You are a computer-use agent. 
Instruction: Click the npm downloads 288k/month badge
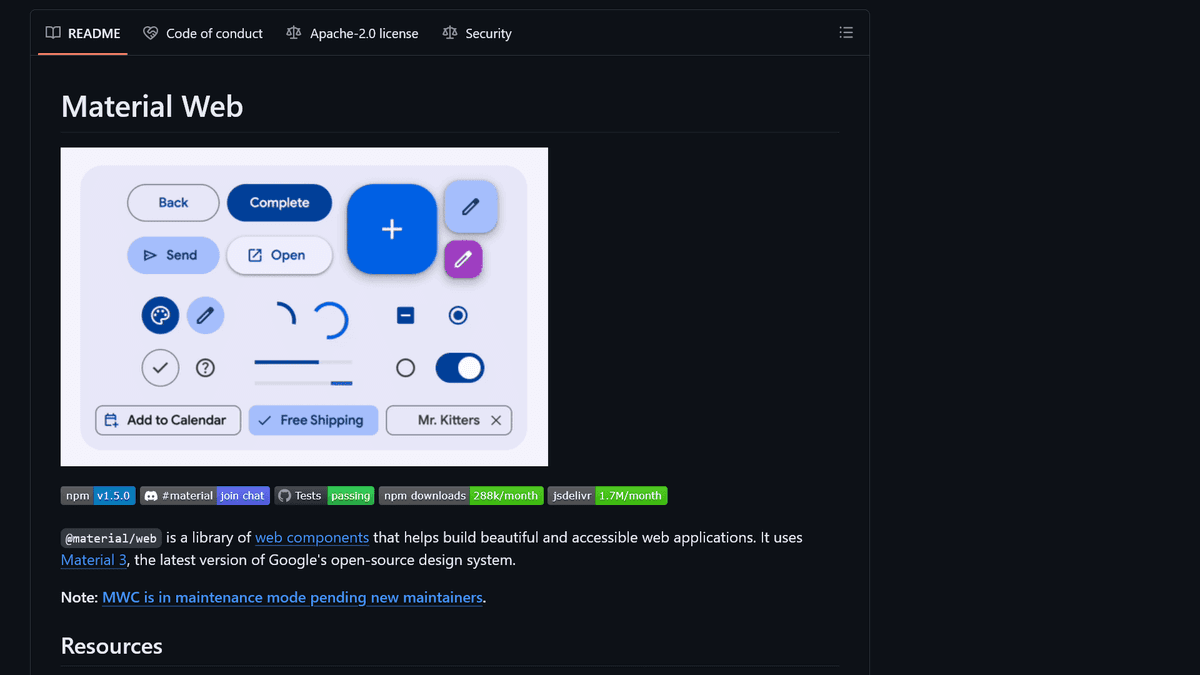(x=461, y=495)
